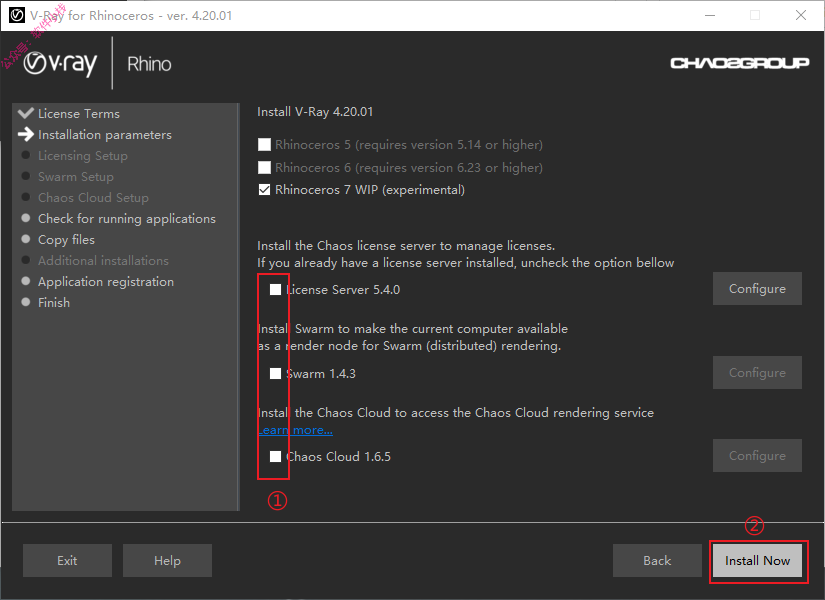Click the V-Ray logo in header

(61, 64)
